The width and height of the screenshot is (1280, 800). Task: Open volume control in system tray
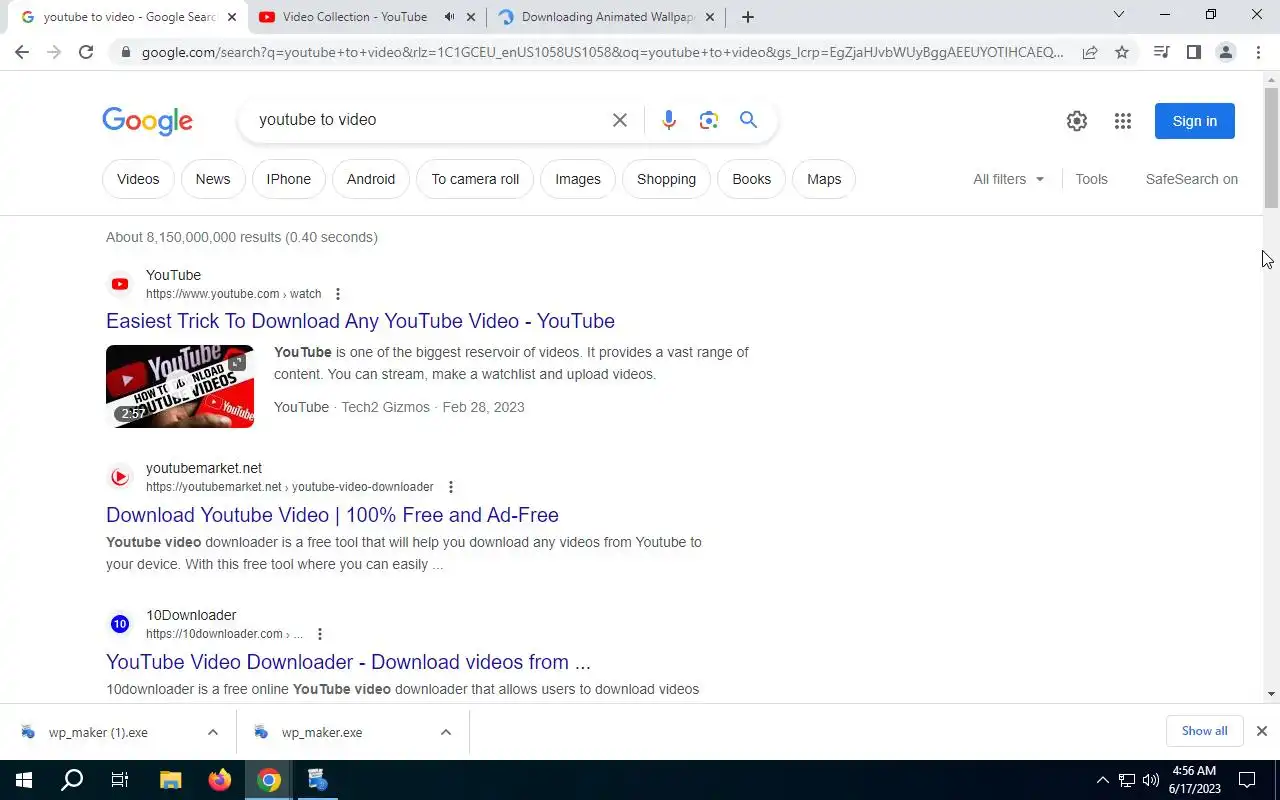pos(1151,780)
